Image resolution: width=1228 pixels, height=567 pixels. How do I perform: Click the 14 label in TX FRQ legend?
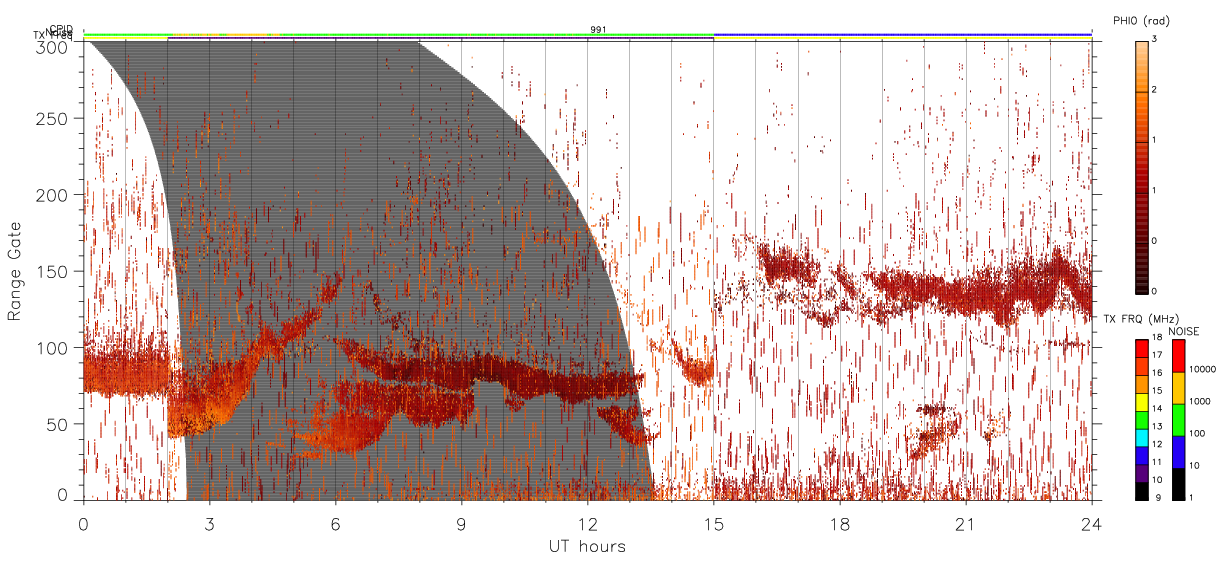tap(1157, 409)
